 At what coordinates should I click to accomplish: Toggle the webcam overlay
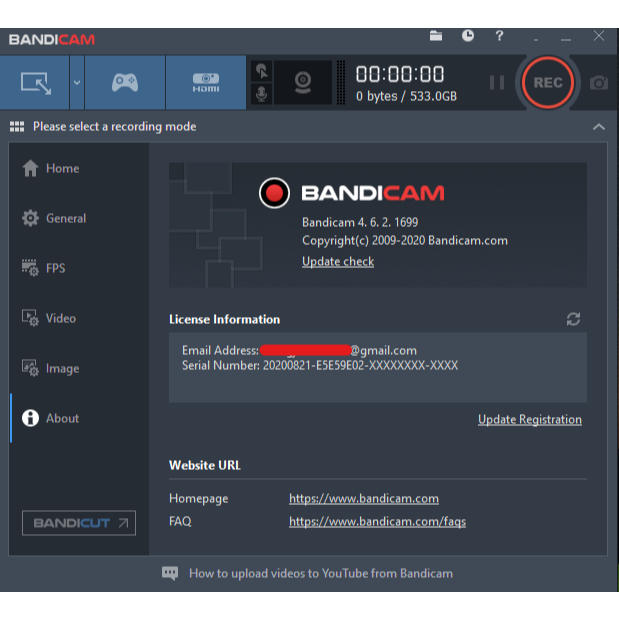coord(303,83)
